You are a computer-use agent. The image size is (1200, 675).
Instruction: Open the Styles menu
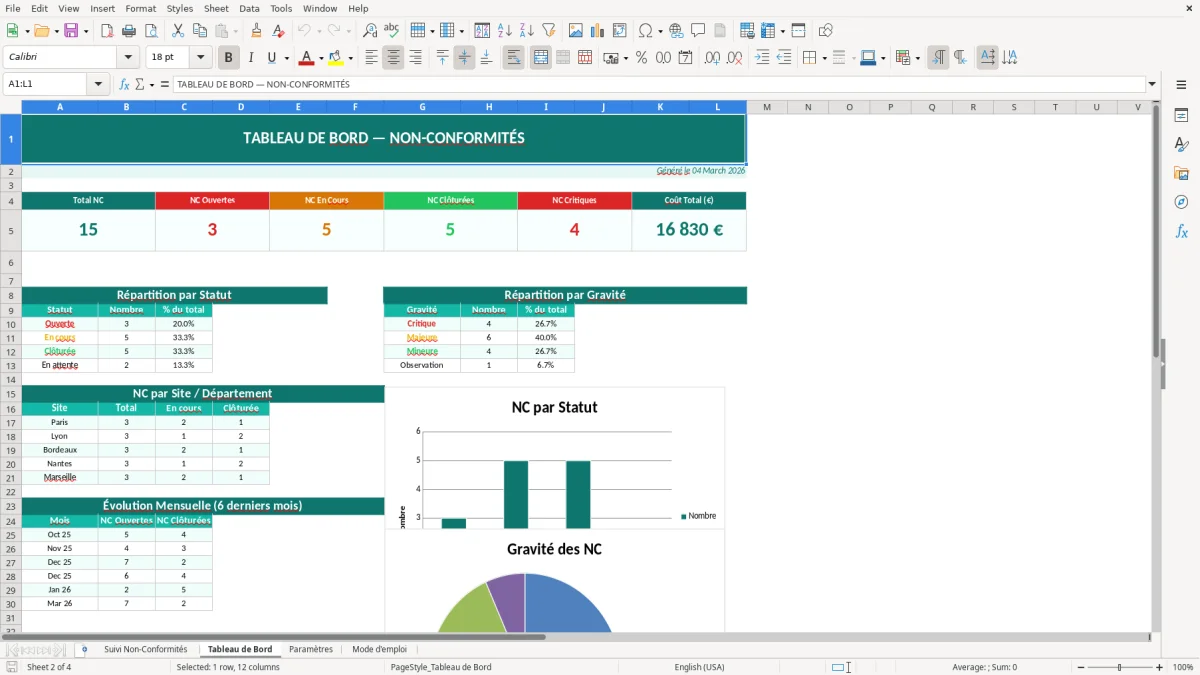point(180,8)
